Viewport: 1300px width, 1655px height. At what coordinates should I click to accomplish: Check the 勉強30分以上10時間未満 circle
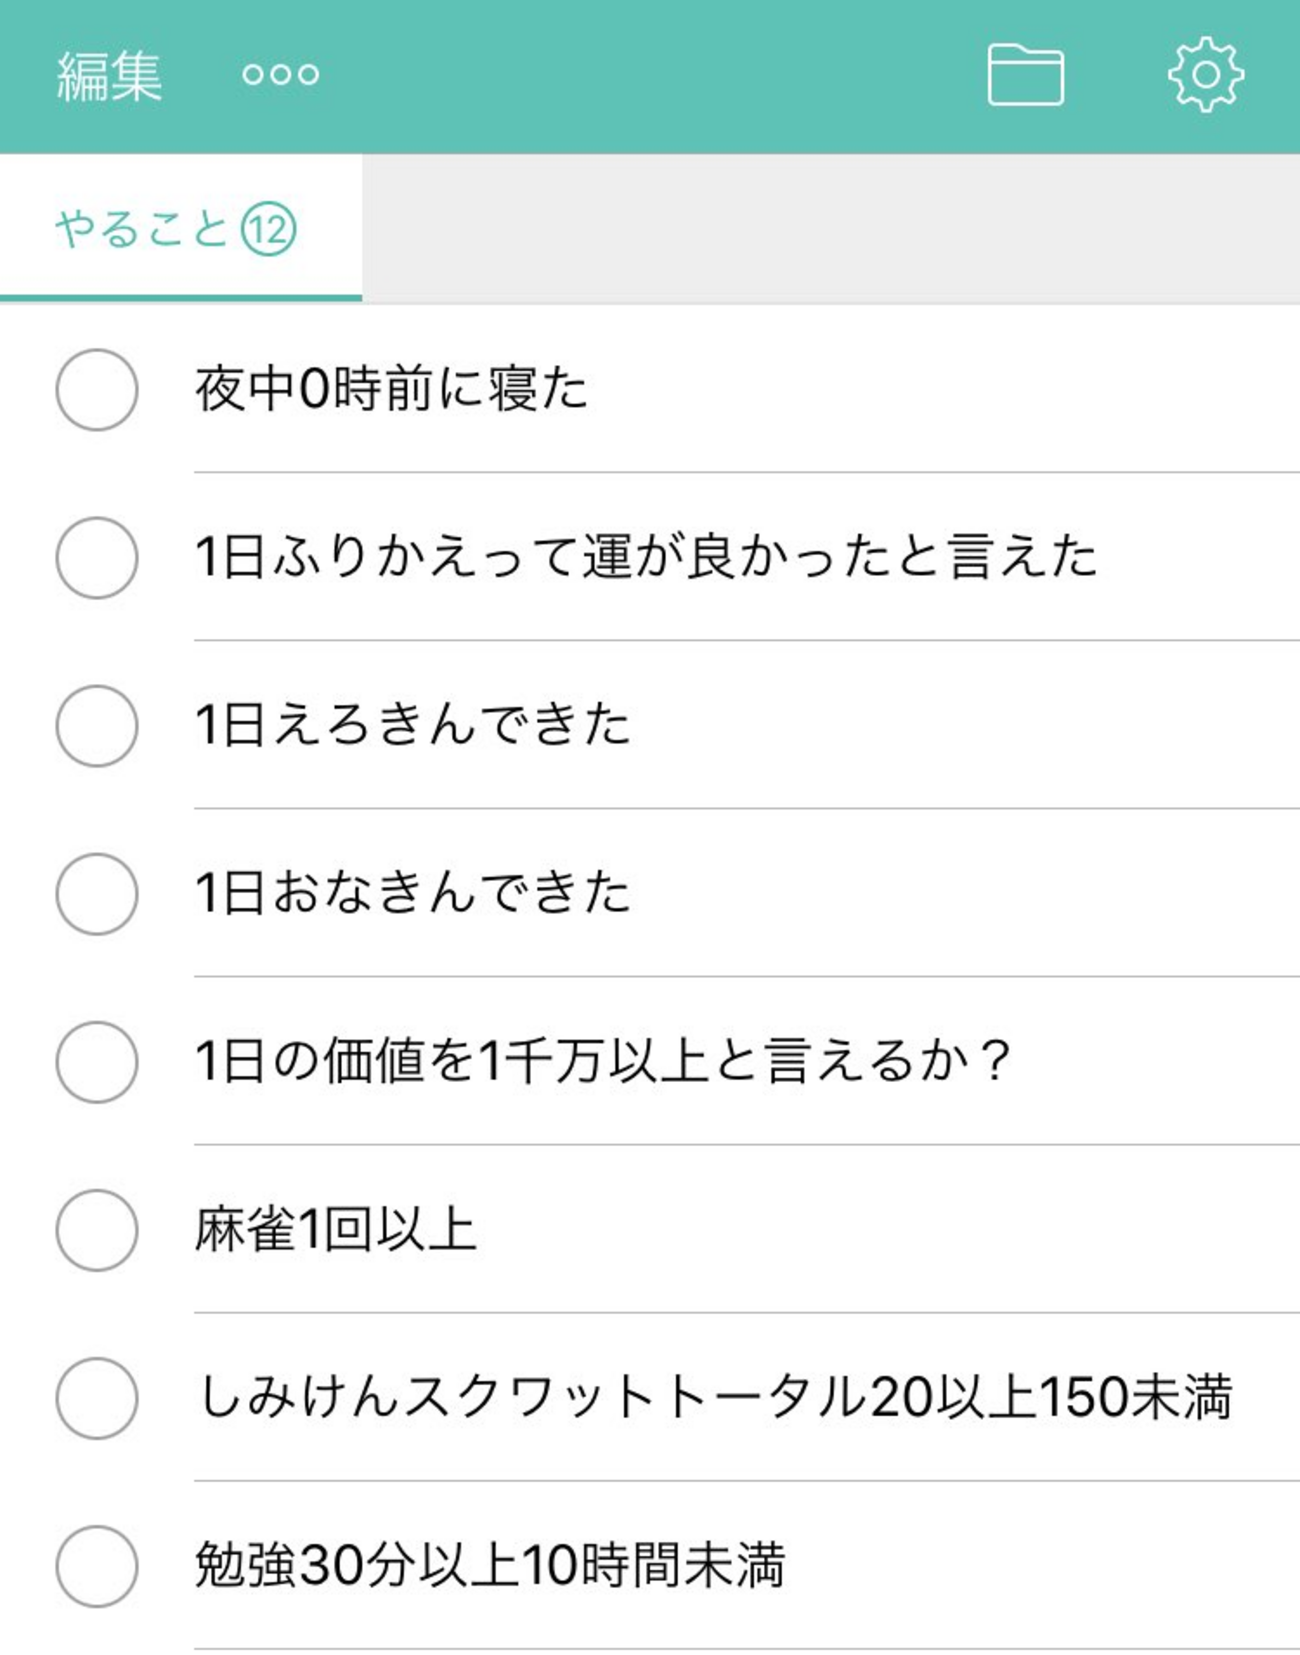[97, 1566]
